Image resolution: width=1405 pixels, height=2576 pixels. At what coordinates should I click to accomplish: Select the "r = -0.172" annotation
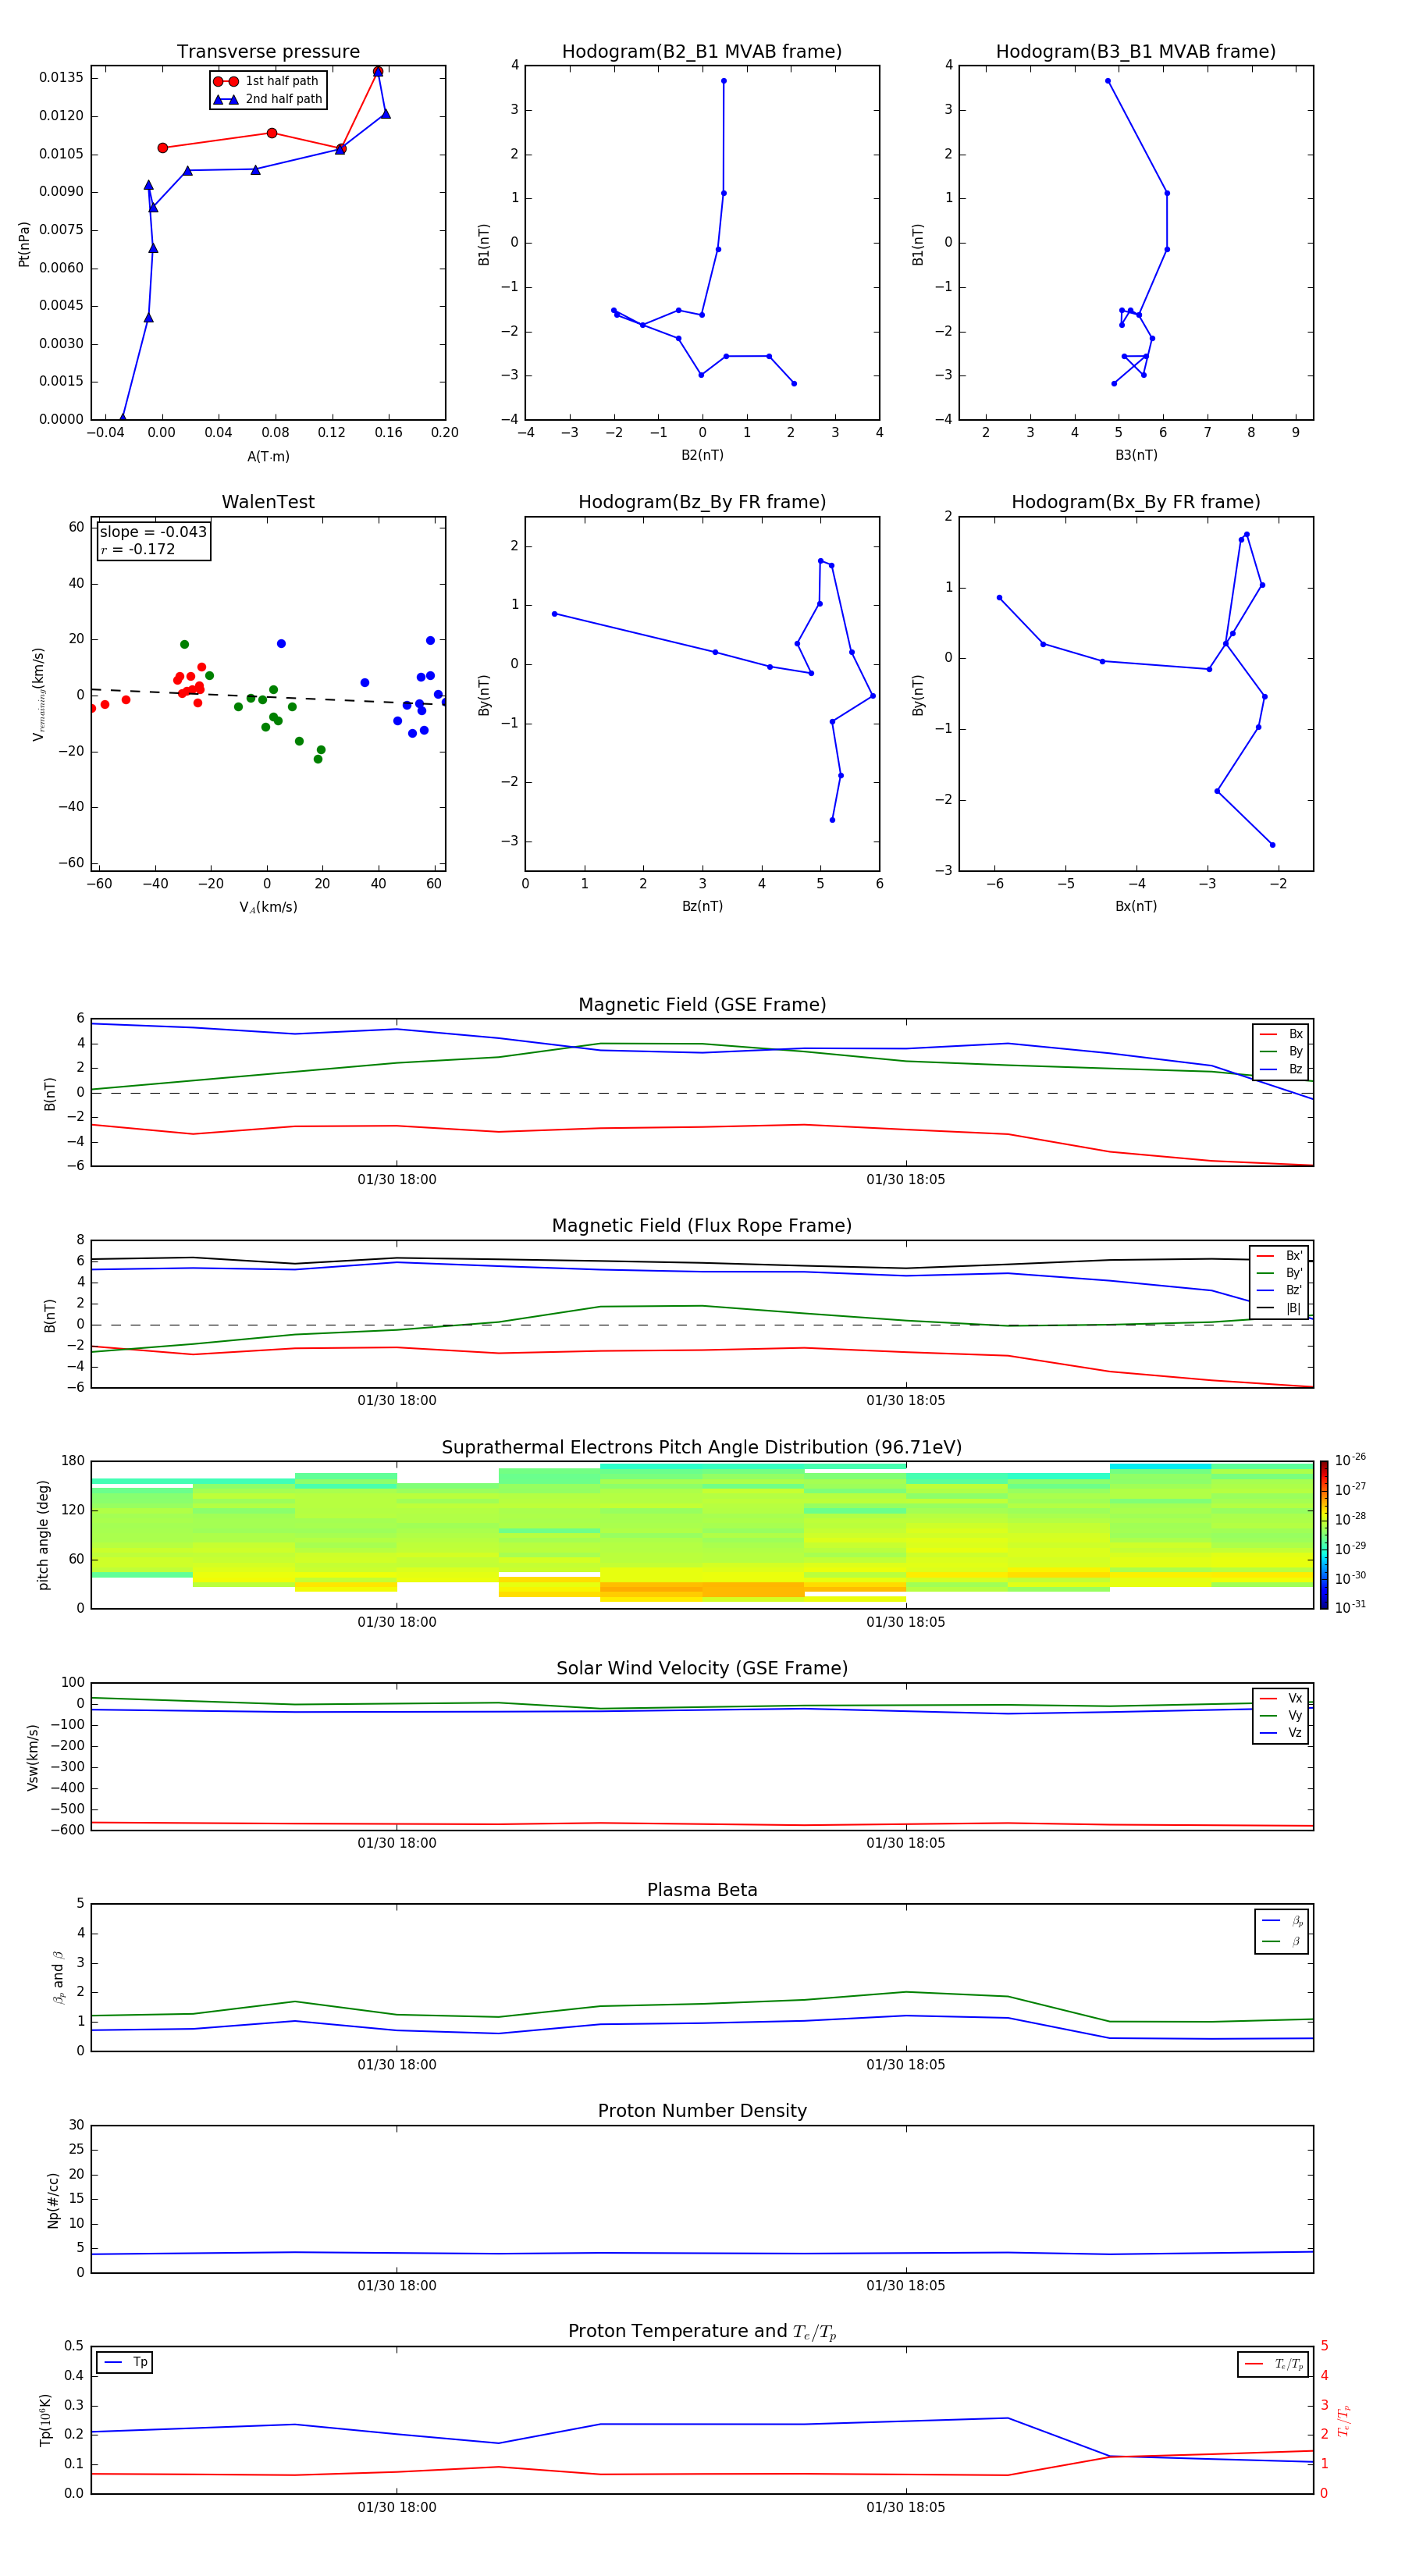pyautogui.click(x=137, y=549)
